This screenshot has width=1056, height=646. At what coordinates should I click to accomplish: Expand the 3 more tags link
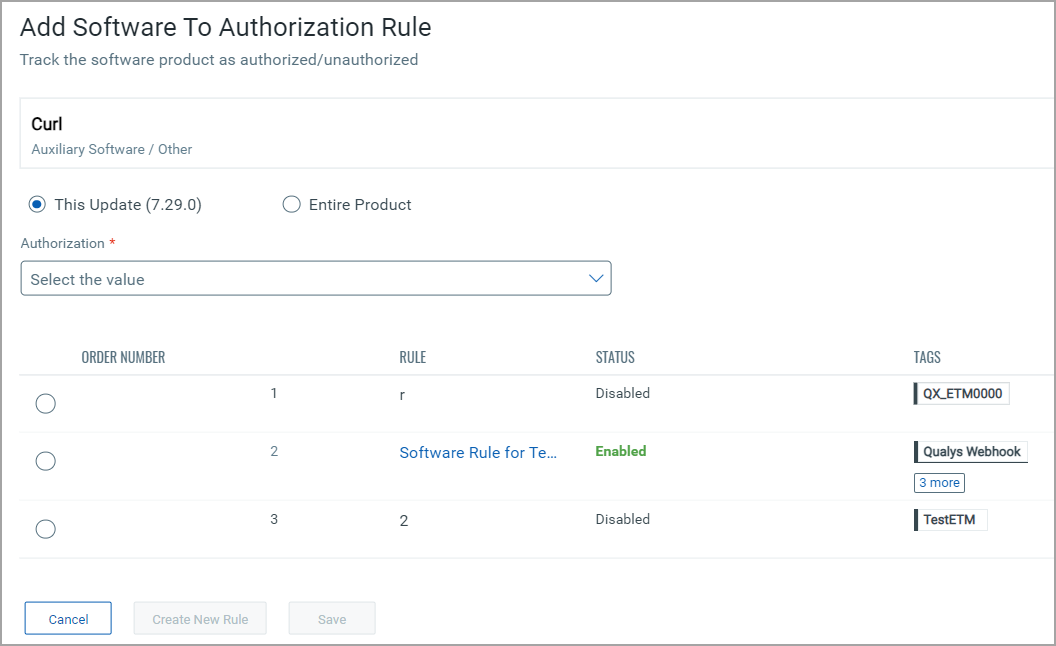[939, 483]
